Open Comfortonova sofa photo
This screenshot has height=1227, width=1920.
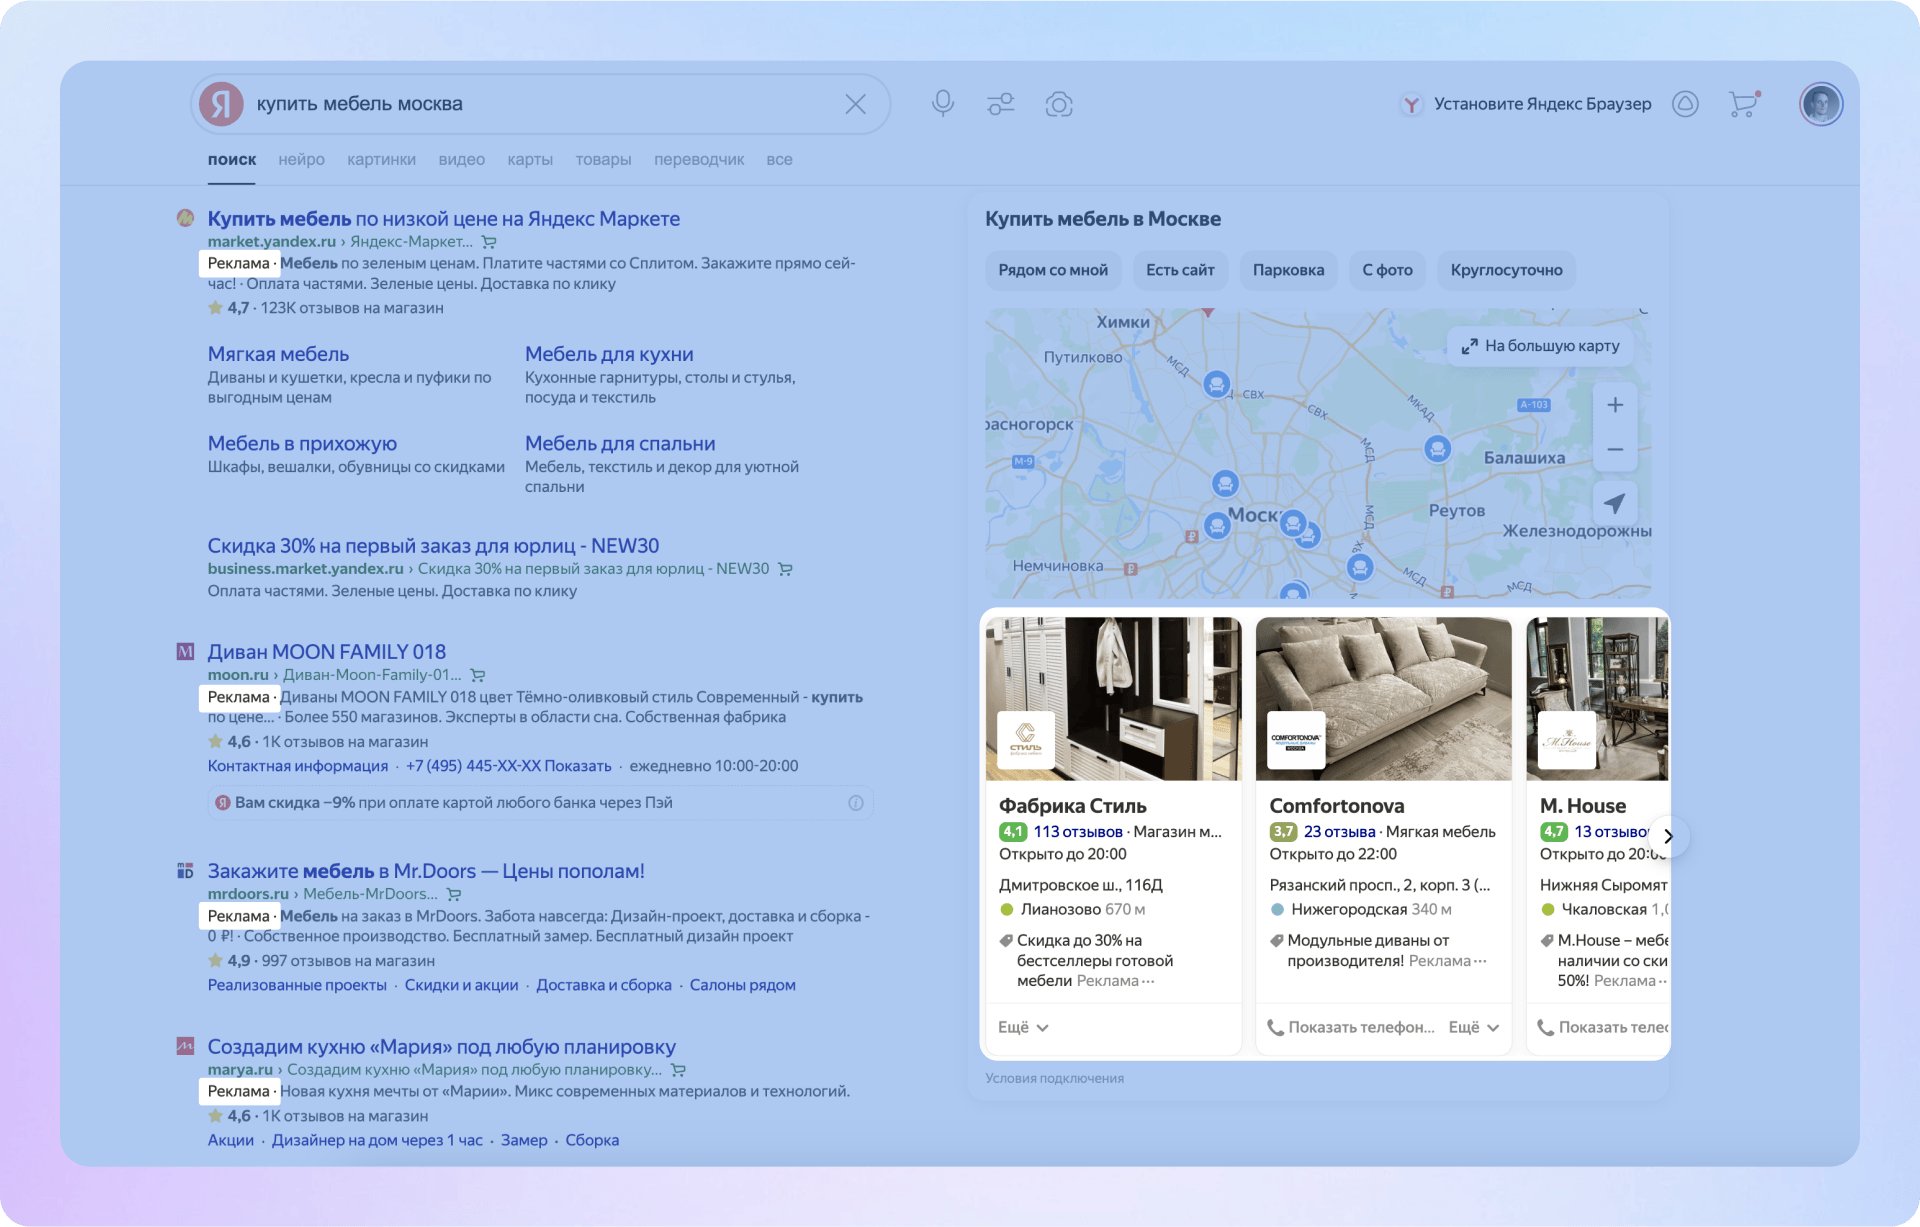coord(1383,698)
